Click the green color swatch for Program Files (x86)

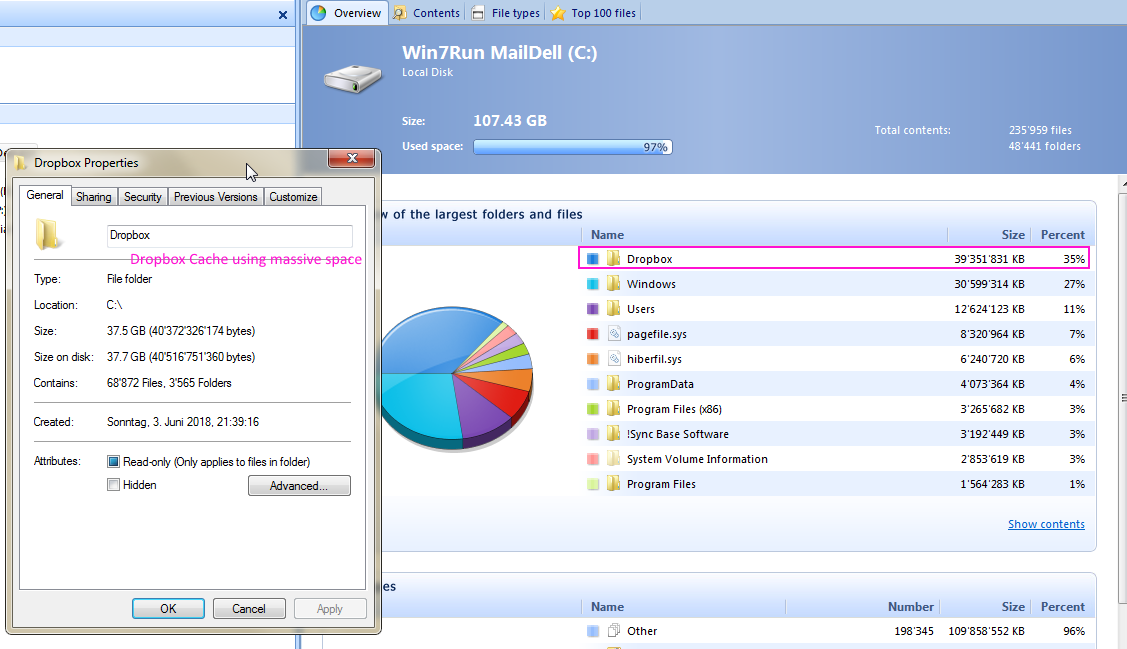(592, 409)
